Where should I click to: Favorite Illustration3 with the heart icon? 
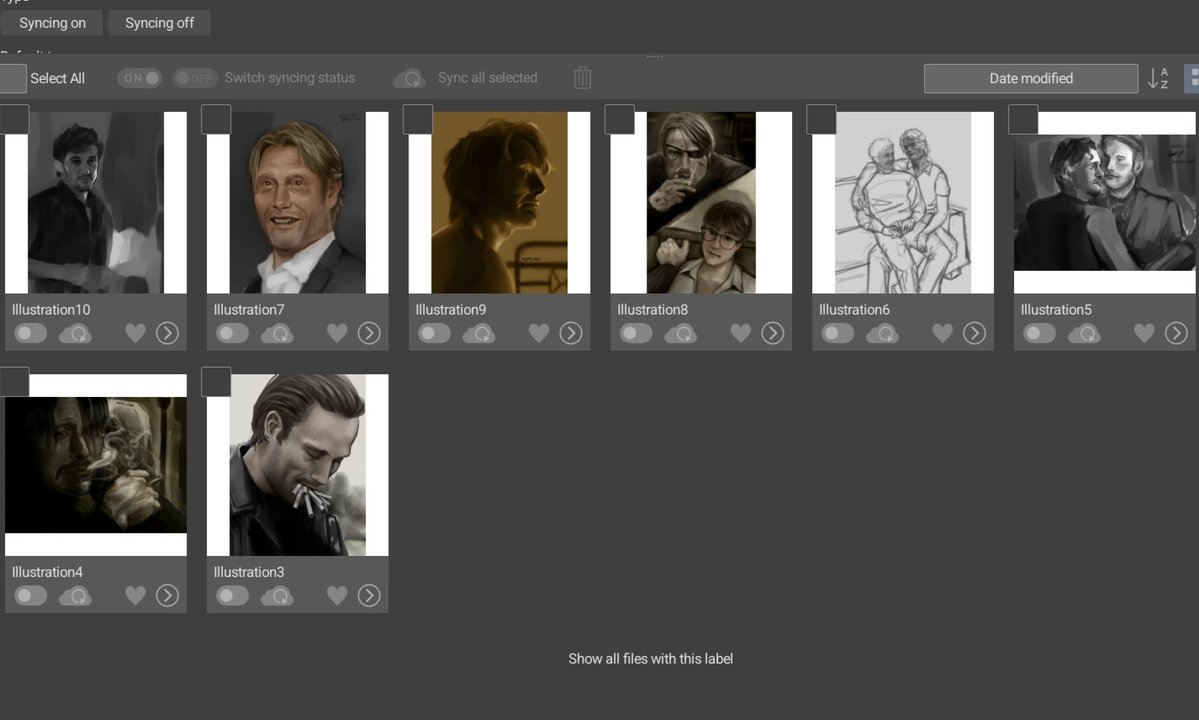pos(337,595)
